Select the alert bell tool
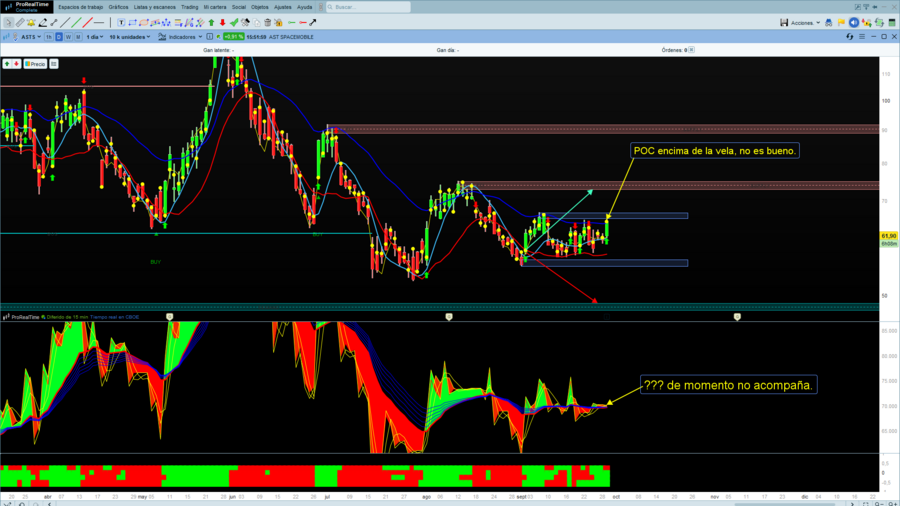 coord(31,22)
